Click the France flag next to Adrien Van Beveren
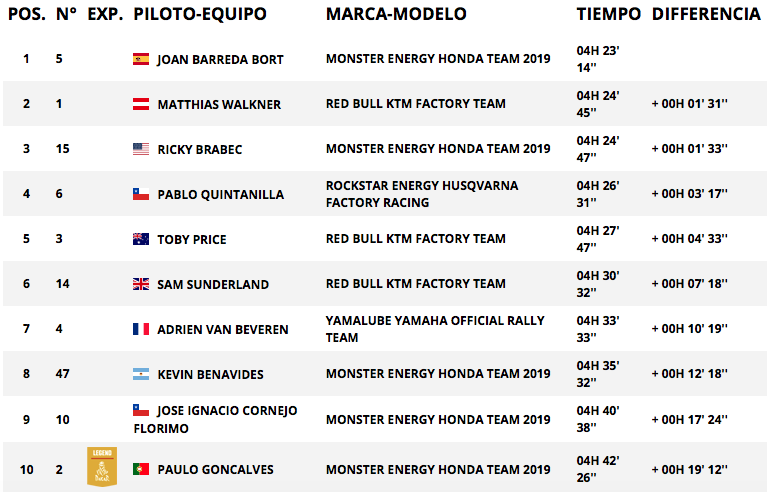Image resolution: width=767 pixels, height=492 pixels. click(x=141, y=329)
